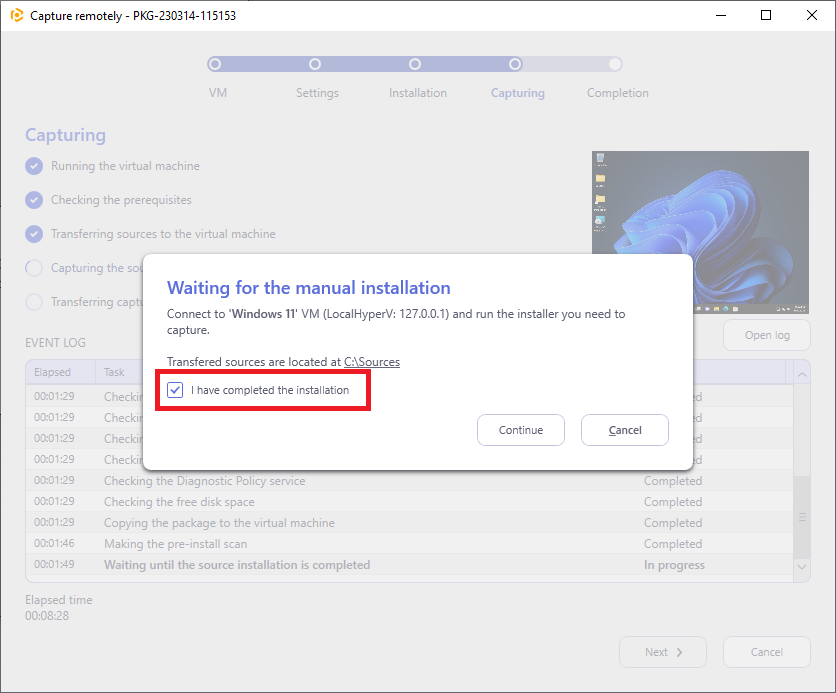This screenshot has width=836, height=693.
Task: Click the EVENT LOG section label
Action: coord(55,343)
